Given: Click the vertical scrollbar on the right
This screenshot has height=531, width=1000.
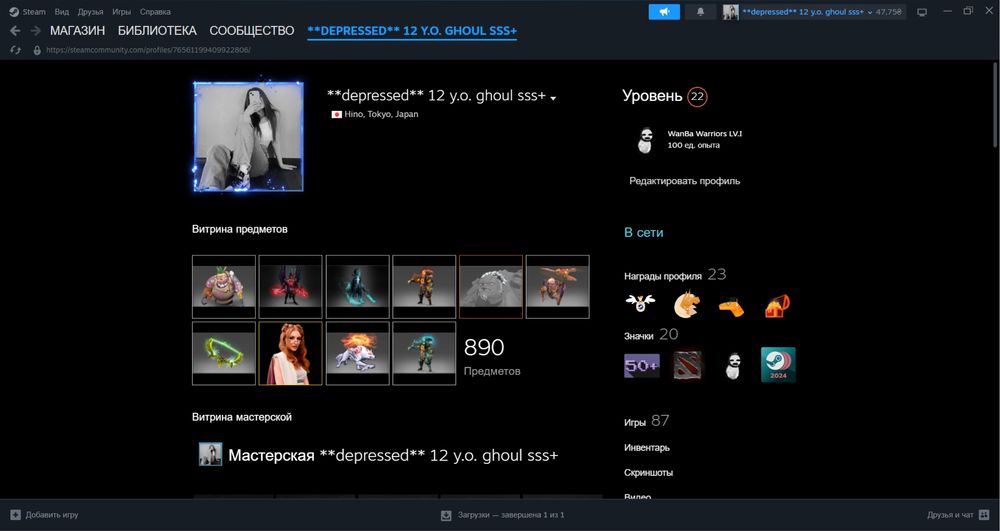Looking at the screenshot, I should point(995,105).
